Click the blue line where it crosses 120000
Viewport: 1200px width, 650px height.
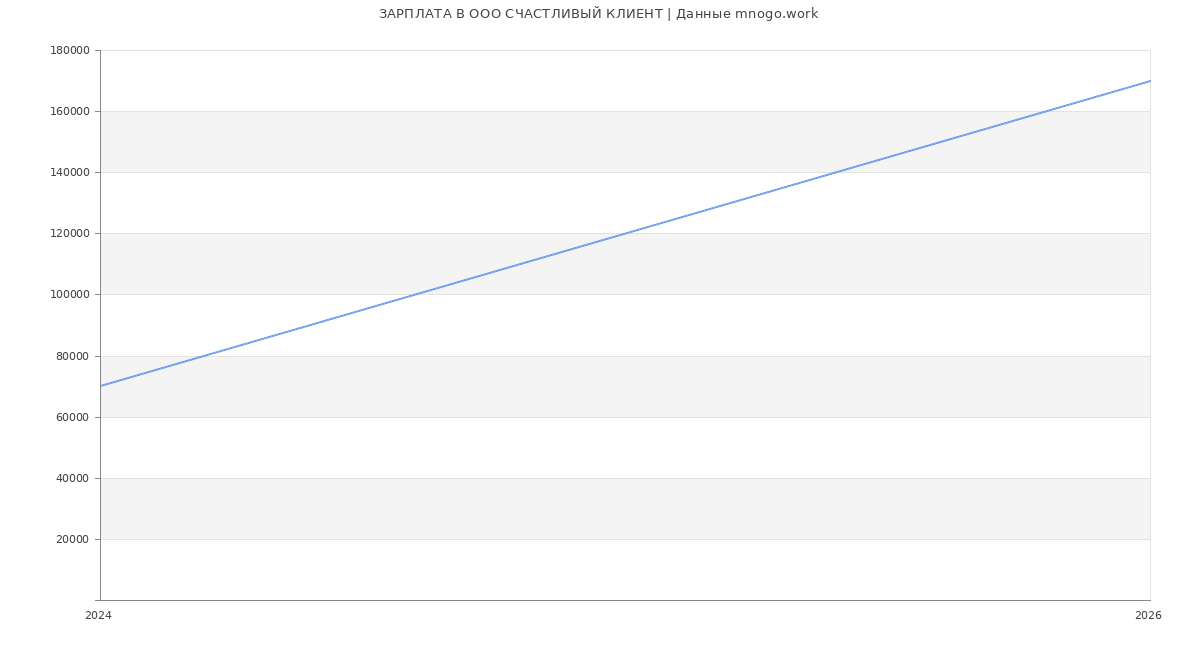(625, 233)
